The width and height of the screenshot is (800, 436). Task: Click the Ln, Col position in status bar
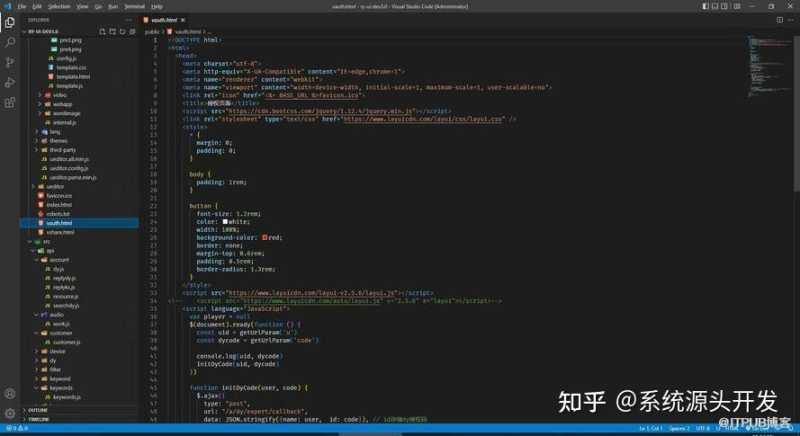(x=649, y=428)
